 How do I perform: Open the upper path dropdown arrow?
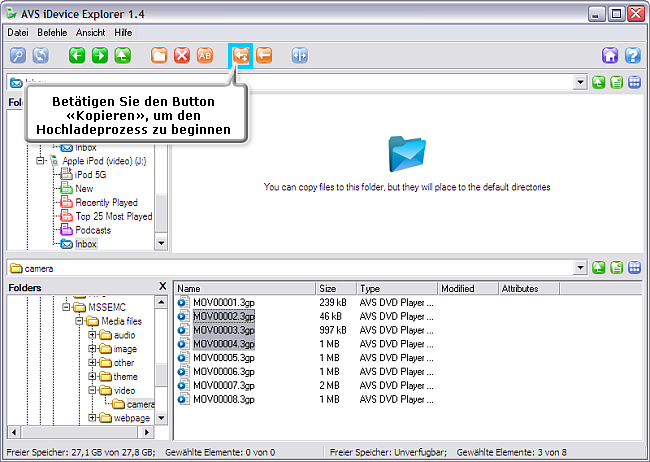(x=580, y=83)
